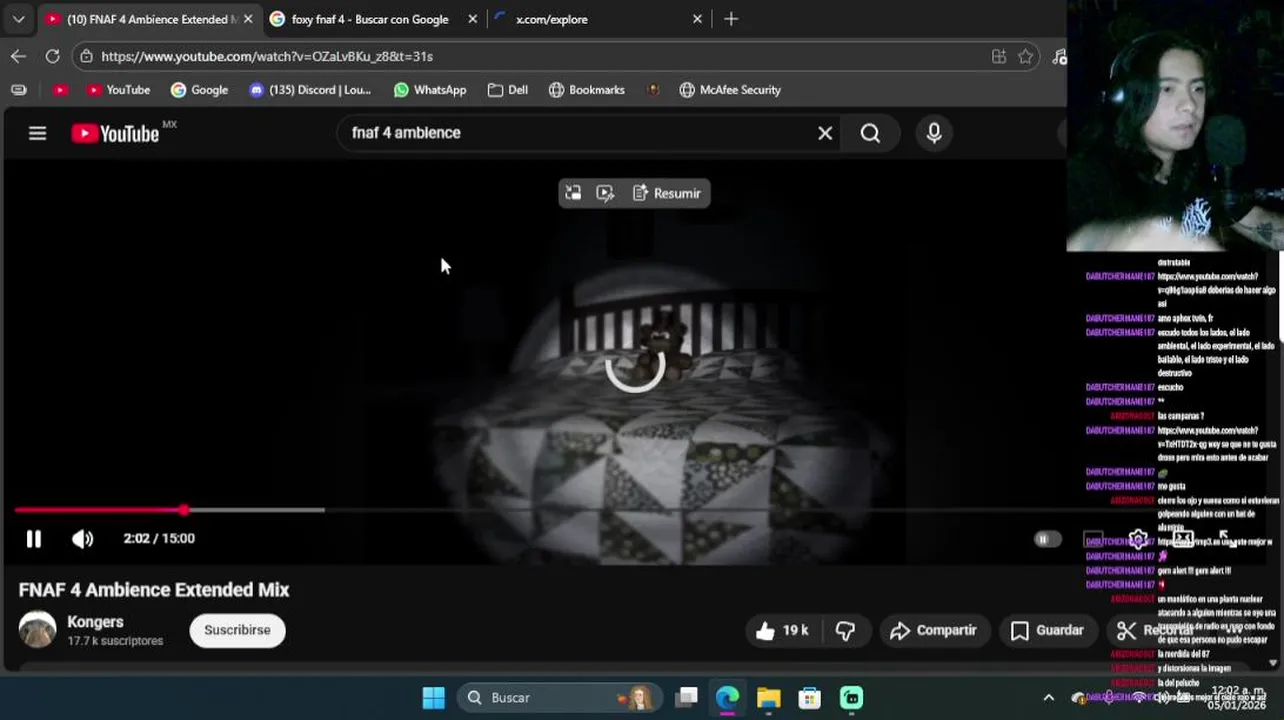Share video via Compartir
Image resolution: width=1284 pixels, height=720 pixels.
[933, 630]
